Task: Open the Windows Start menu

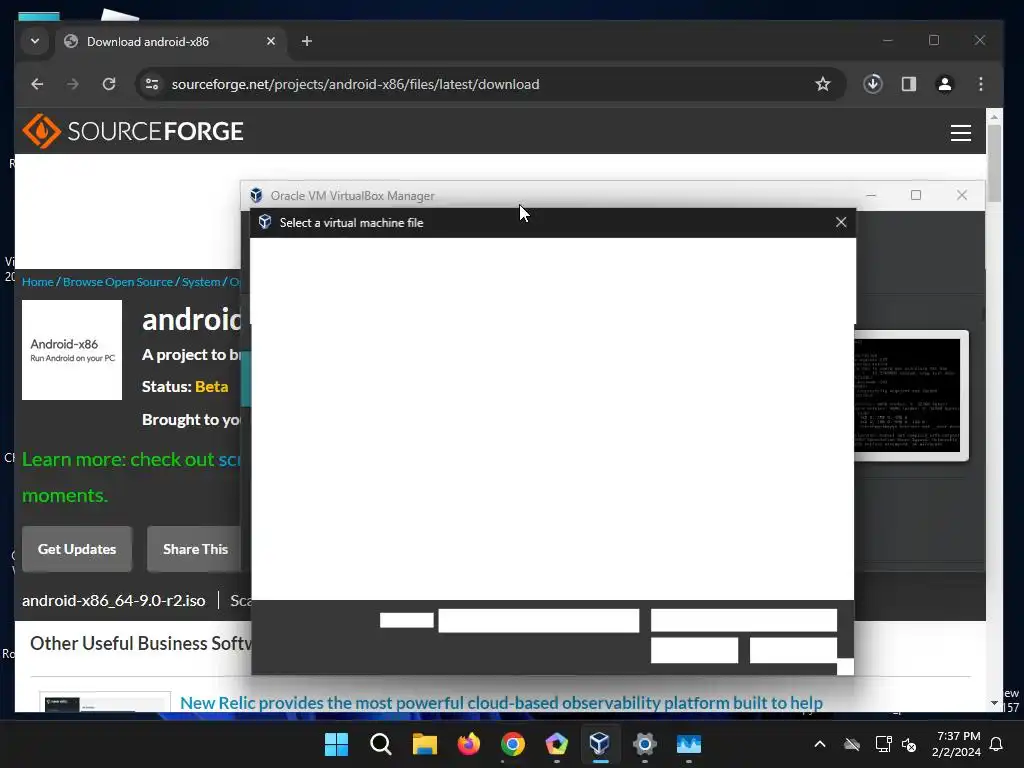Action: click(337, 744)
